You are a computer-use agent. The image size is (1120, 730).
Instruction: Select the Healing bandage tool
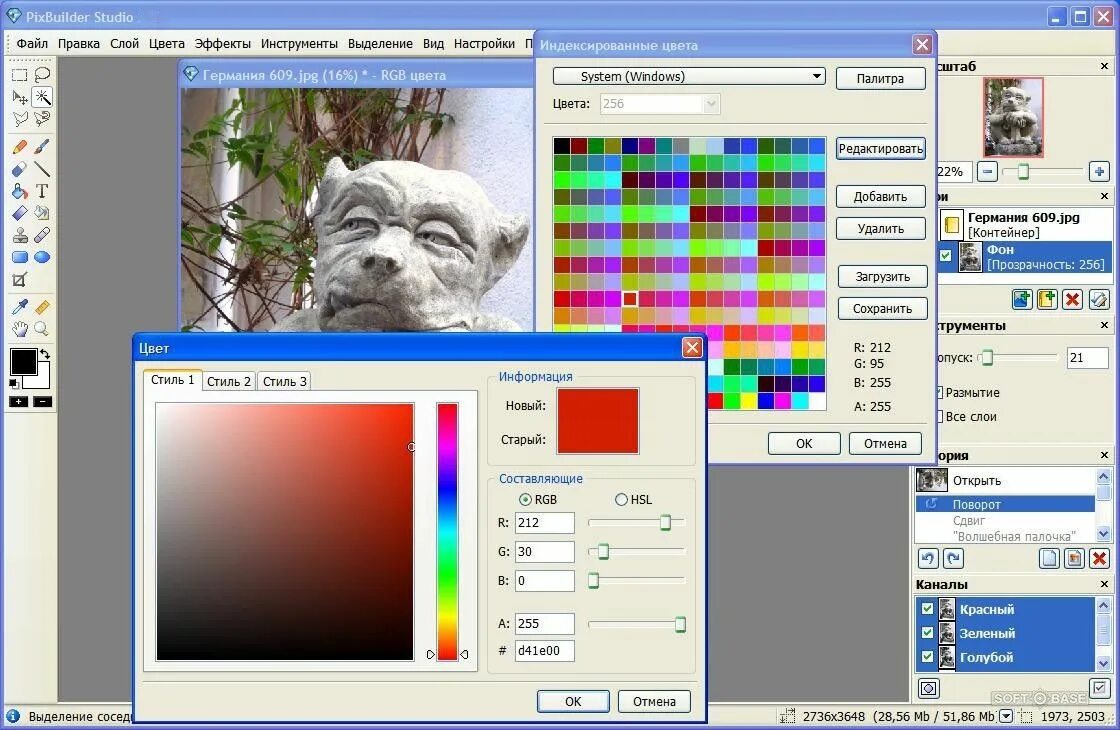(x=42, y=235)
